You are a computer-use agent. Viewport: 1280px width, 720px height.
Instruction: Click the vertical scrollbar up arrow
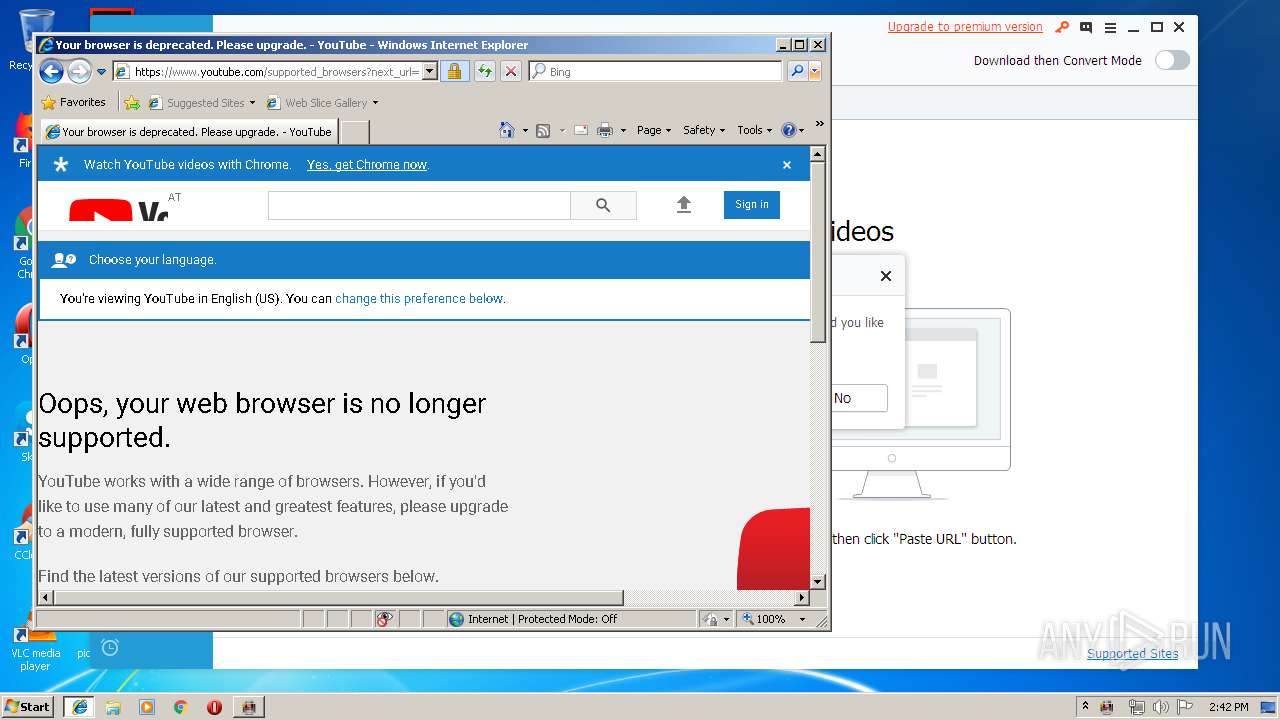pyautogui.click(x=818, y=154)
